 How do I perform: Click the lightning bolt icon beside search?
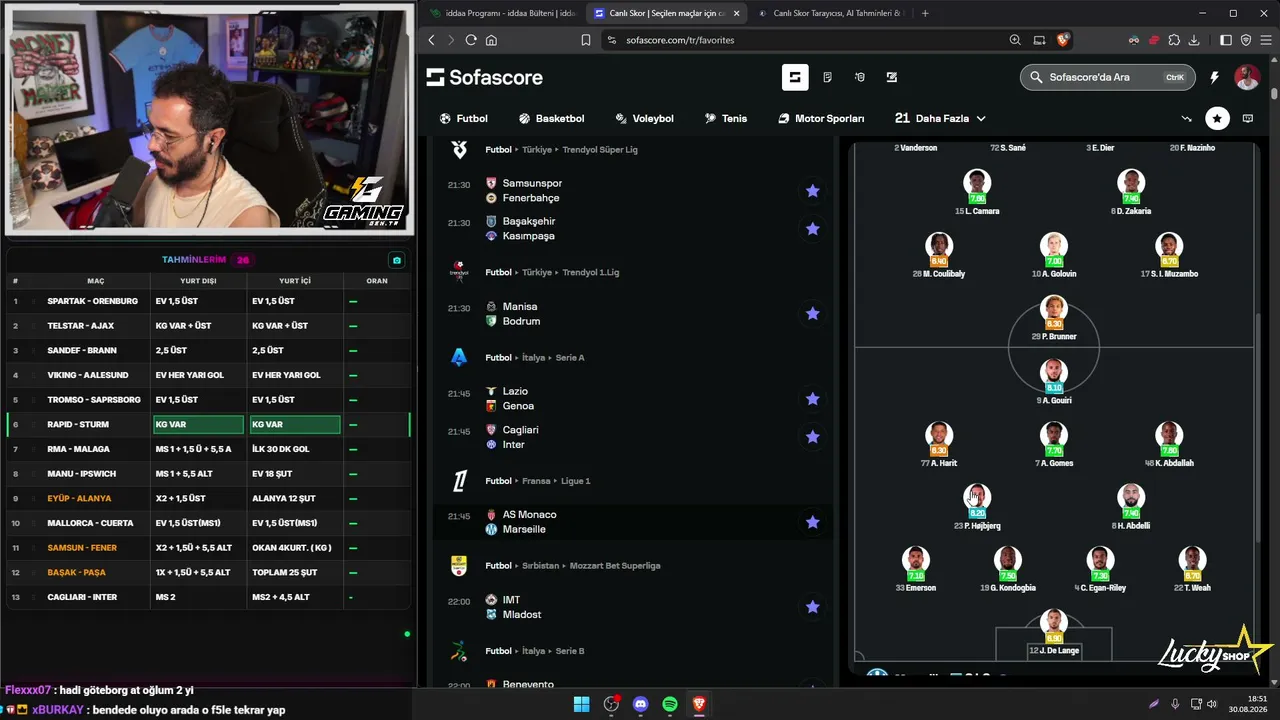coord(1214,77)
